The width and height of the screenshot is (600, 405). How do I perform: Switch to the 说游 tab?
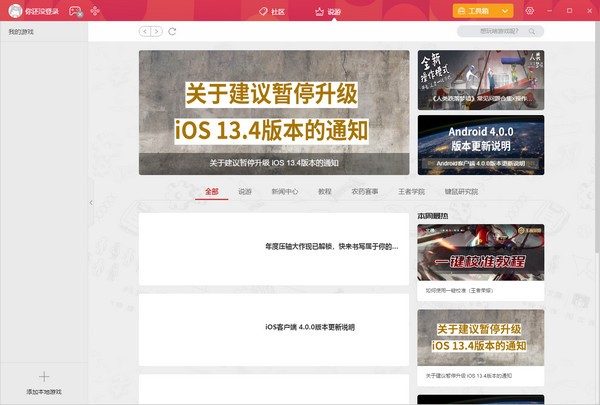click(328, 12)
